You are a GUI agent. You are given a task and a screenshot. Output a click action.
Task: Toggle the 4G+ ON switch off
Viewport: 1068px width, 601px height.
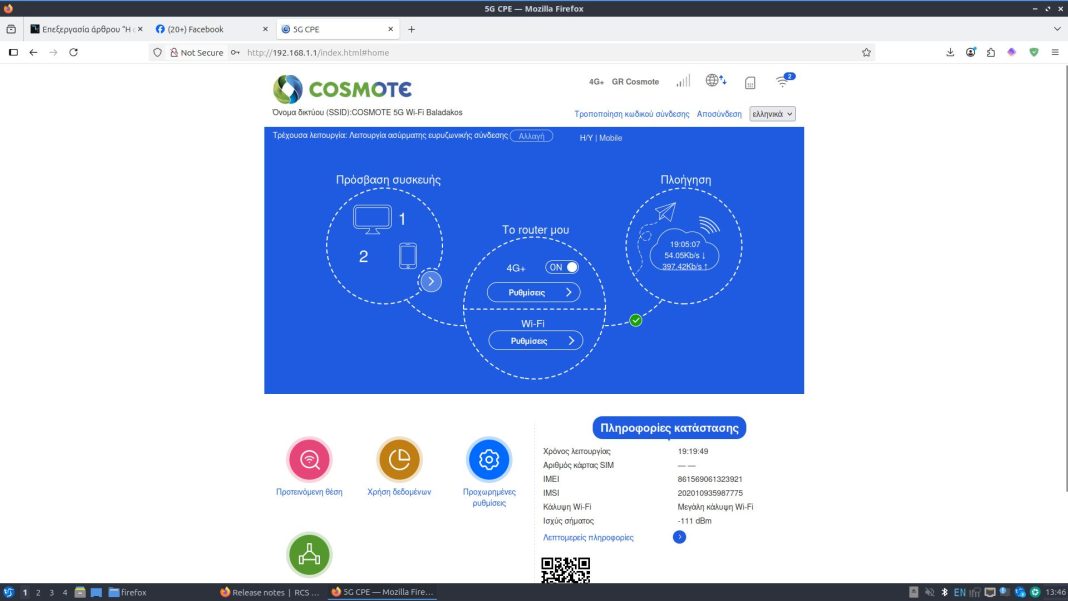click(x=562, y=267)
